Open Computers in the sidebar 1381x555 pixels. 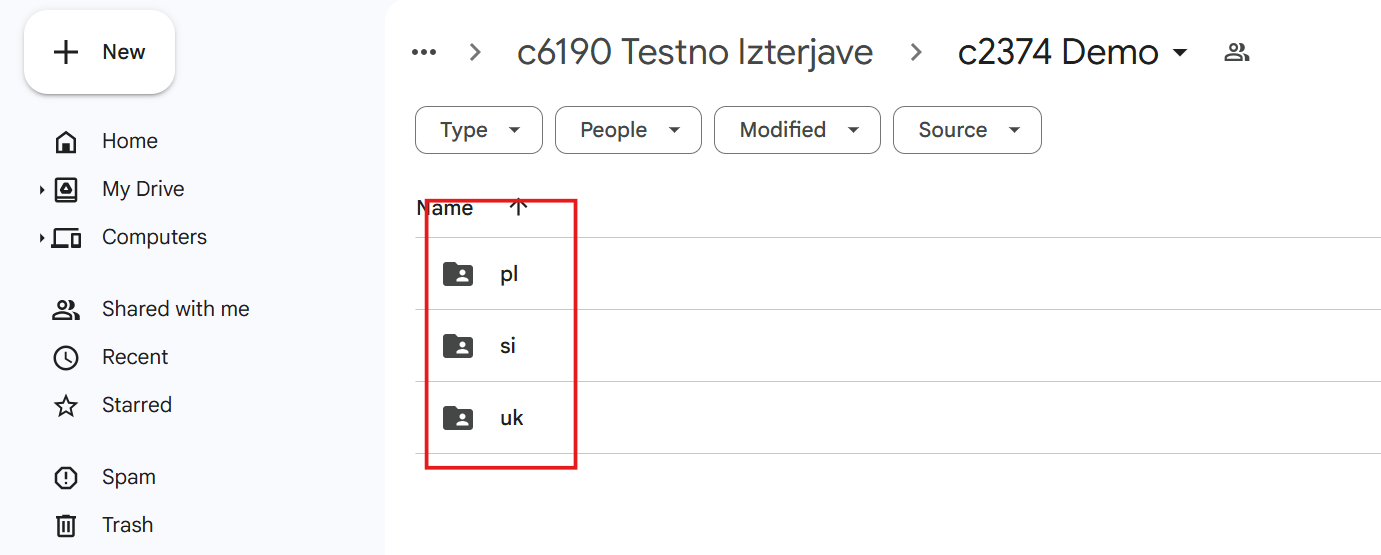click(154, 237)
